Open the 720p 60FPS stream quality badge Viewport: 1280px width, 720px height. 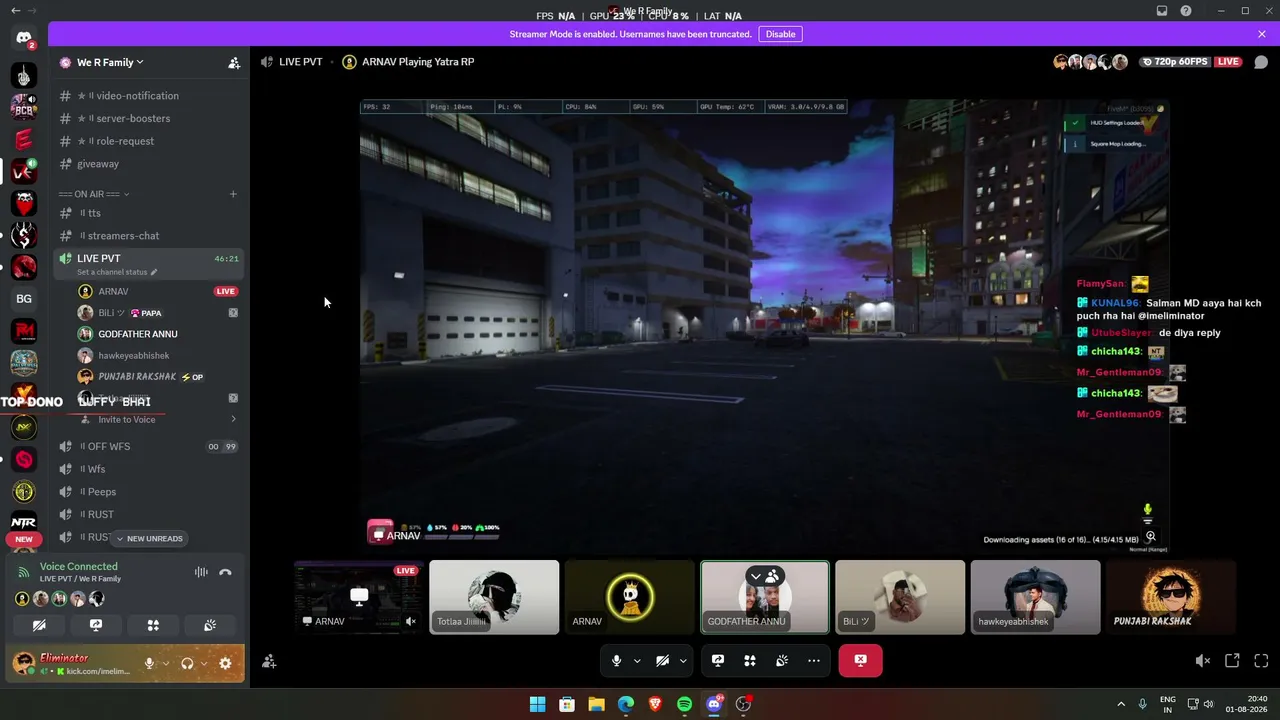click(1175, 62)
